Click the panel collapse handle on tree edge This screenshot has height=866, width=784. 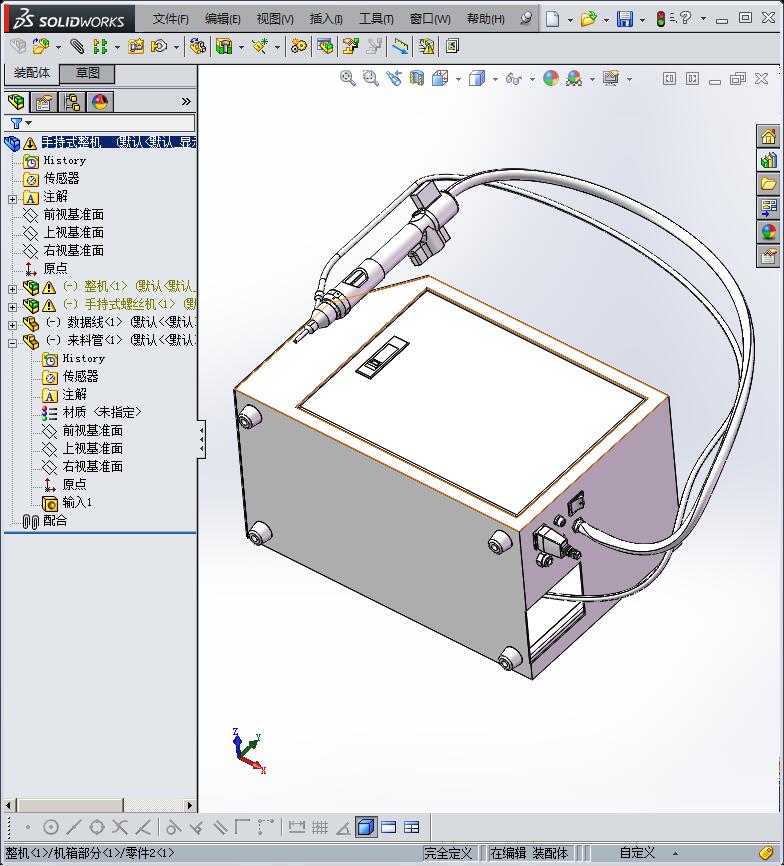(202, 439)
